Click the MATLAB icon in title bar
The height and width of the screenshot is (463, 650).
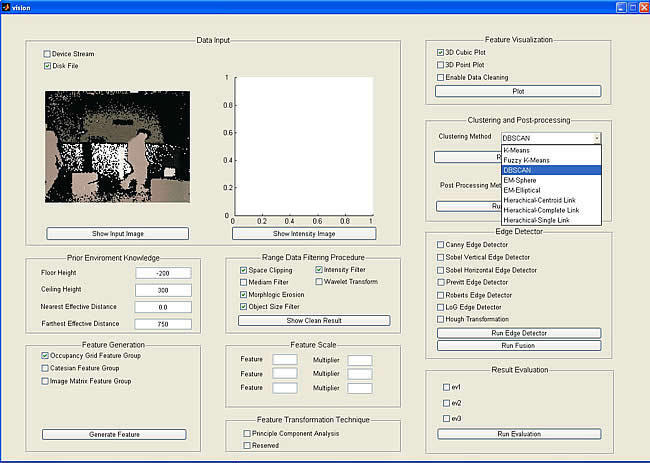(x=8, y=7)
